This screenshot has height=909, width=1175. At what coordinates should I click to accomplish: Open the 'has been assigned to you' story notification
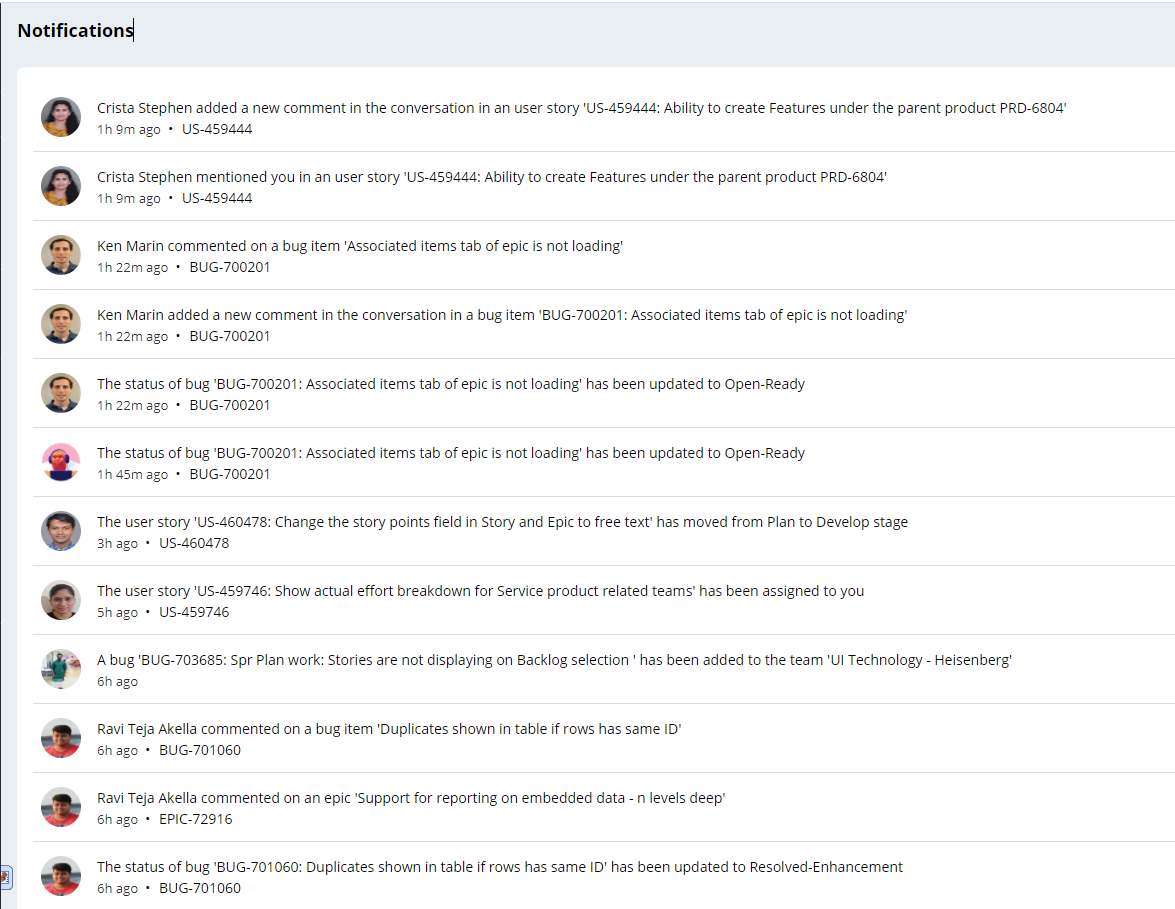480,591
